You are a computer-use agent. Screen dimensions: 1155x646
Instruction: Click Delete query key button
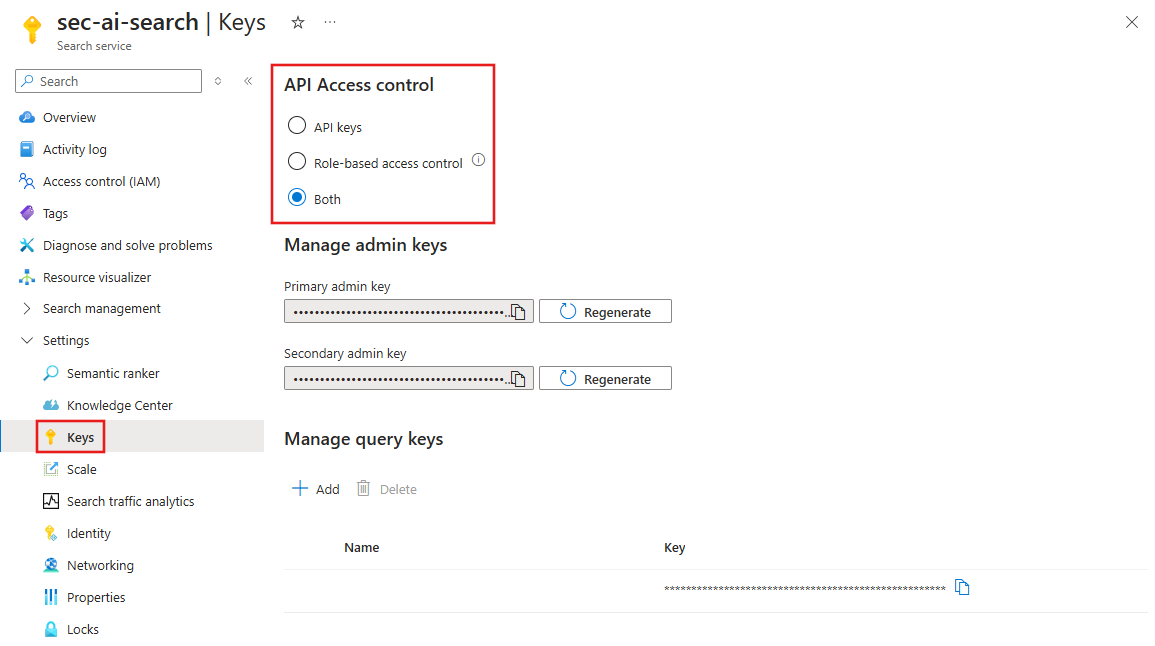[x=387, y=489]
